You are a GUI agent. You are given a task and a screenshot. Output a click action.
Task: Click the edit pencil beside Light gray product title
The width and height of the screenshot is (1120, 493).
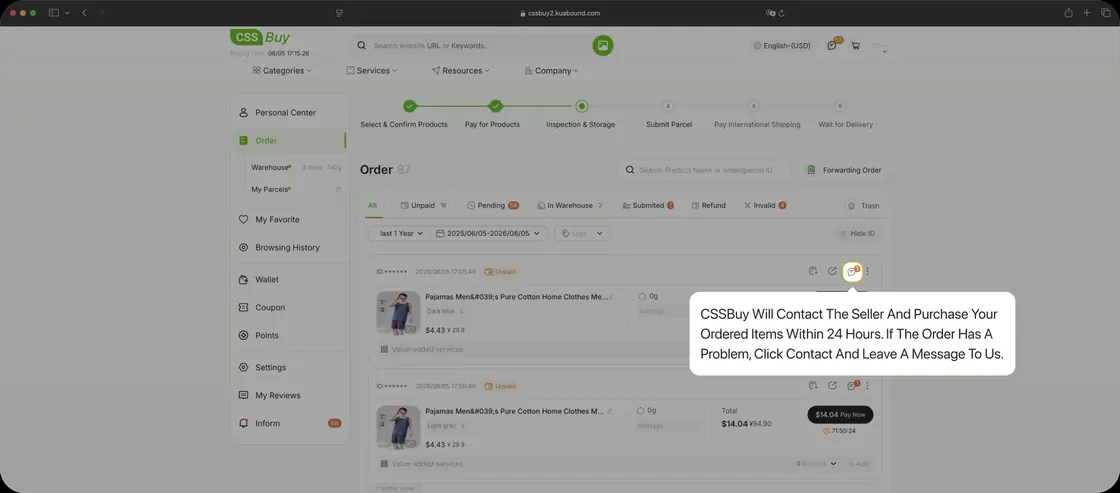point(611,412)
